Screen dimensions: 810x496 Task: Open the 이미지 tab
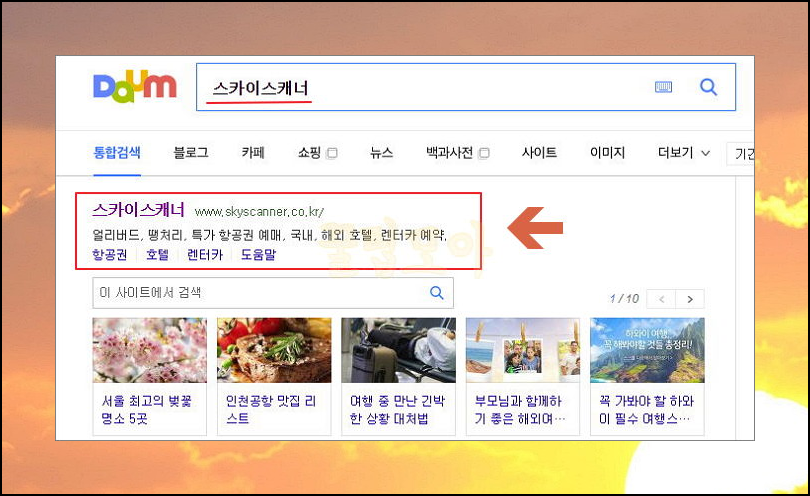point(608,152)
